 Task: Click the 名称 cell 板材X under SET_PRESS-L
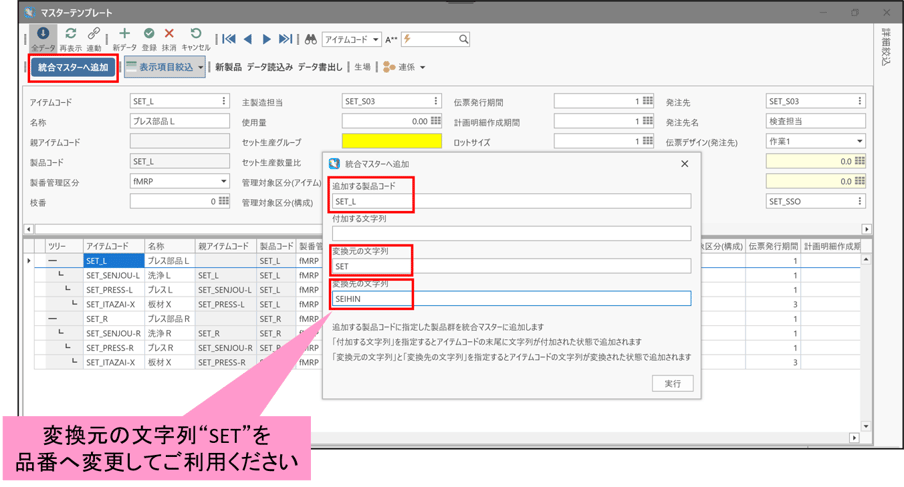[170, 304]
